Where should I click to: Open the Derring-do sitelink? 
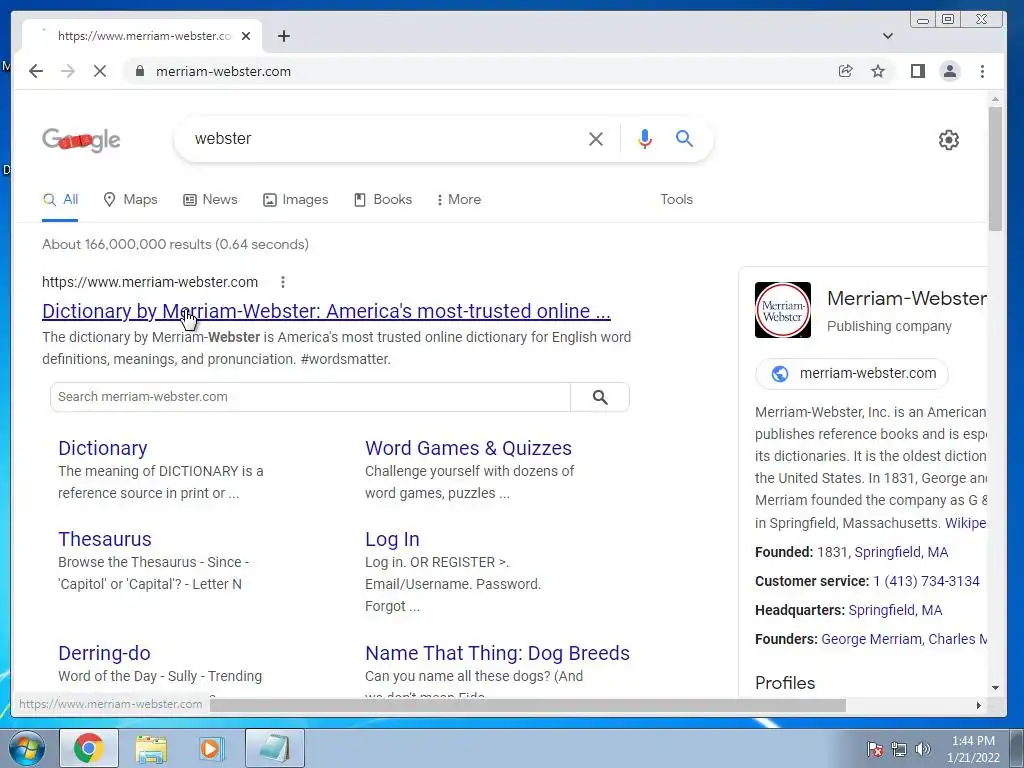[104, 653]
